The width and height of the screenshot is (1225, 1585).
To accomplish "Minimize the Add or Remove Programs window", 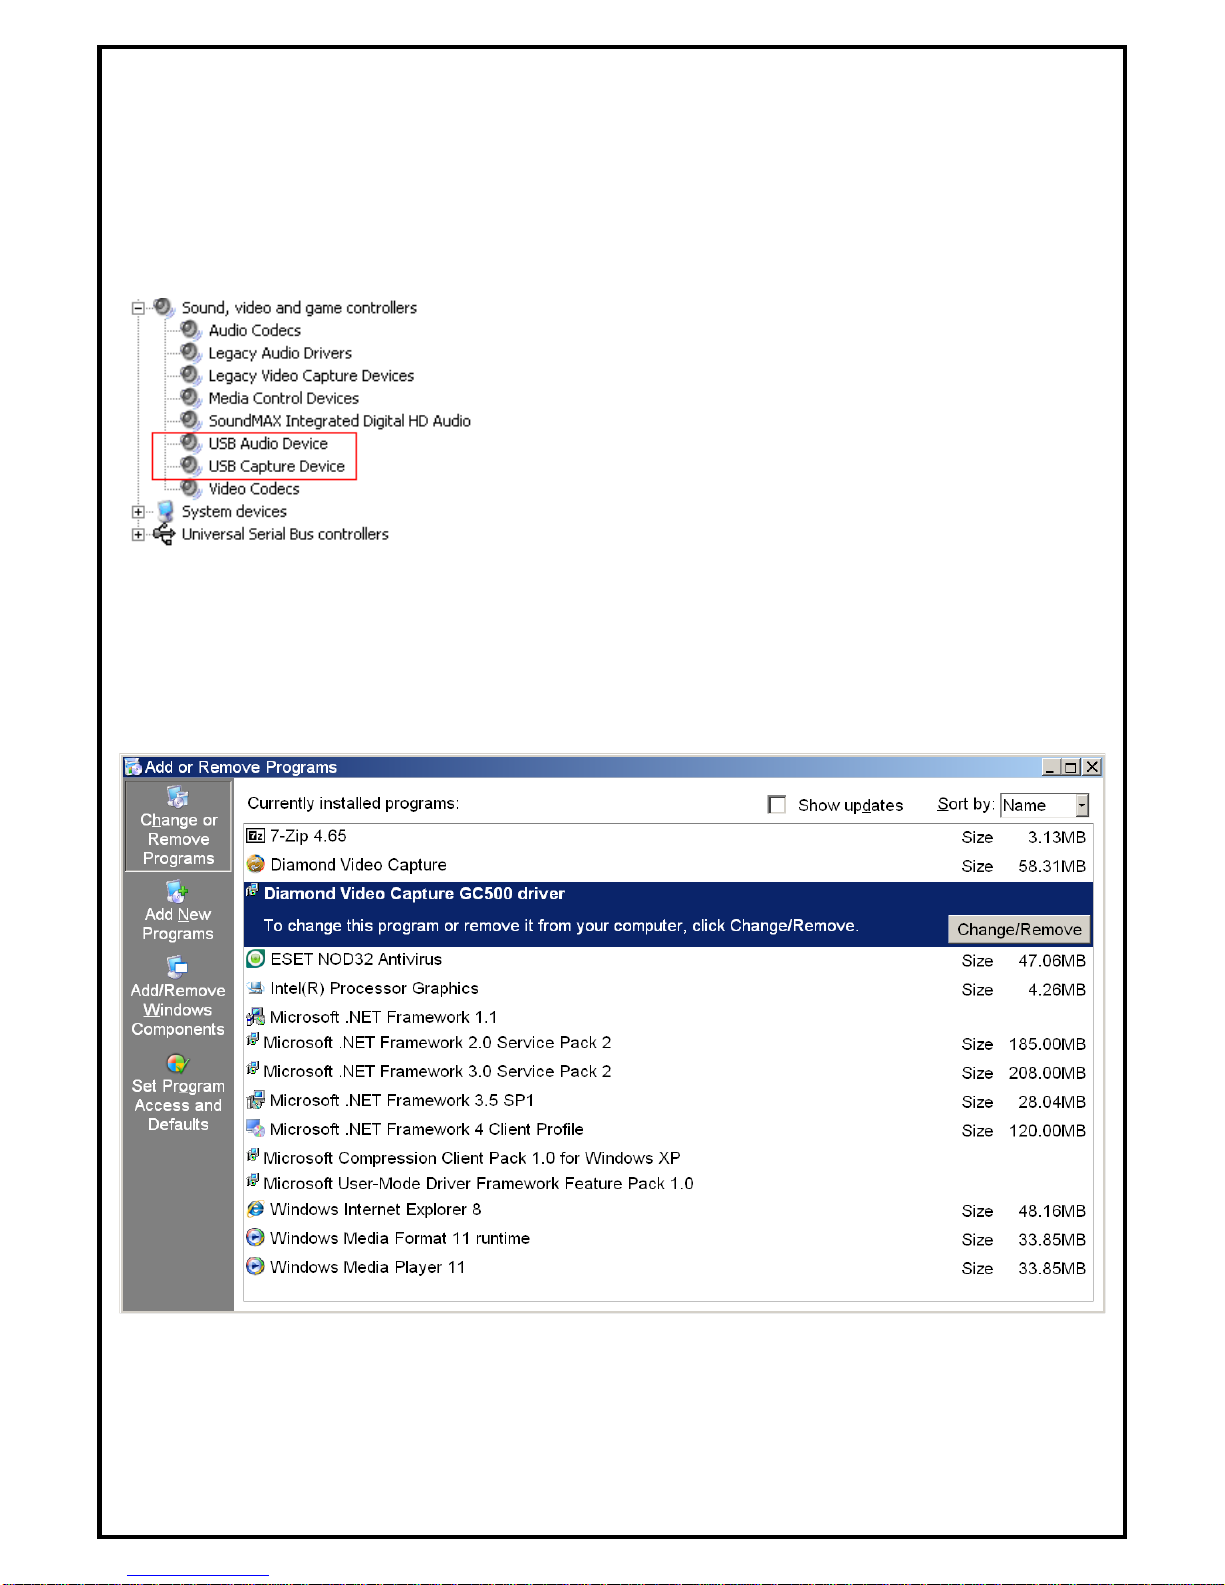I will point(1050,767).
